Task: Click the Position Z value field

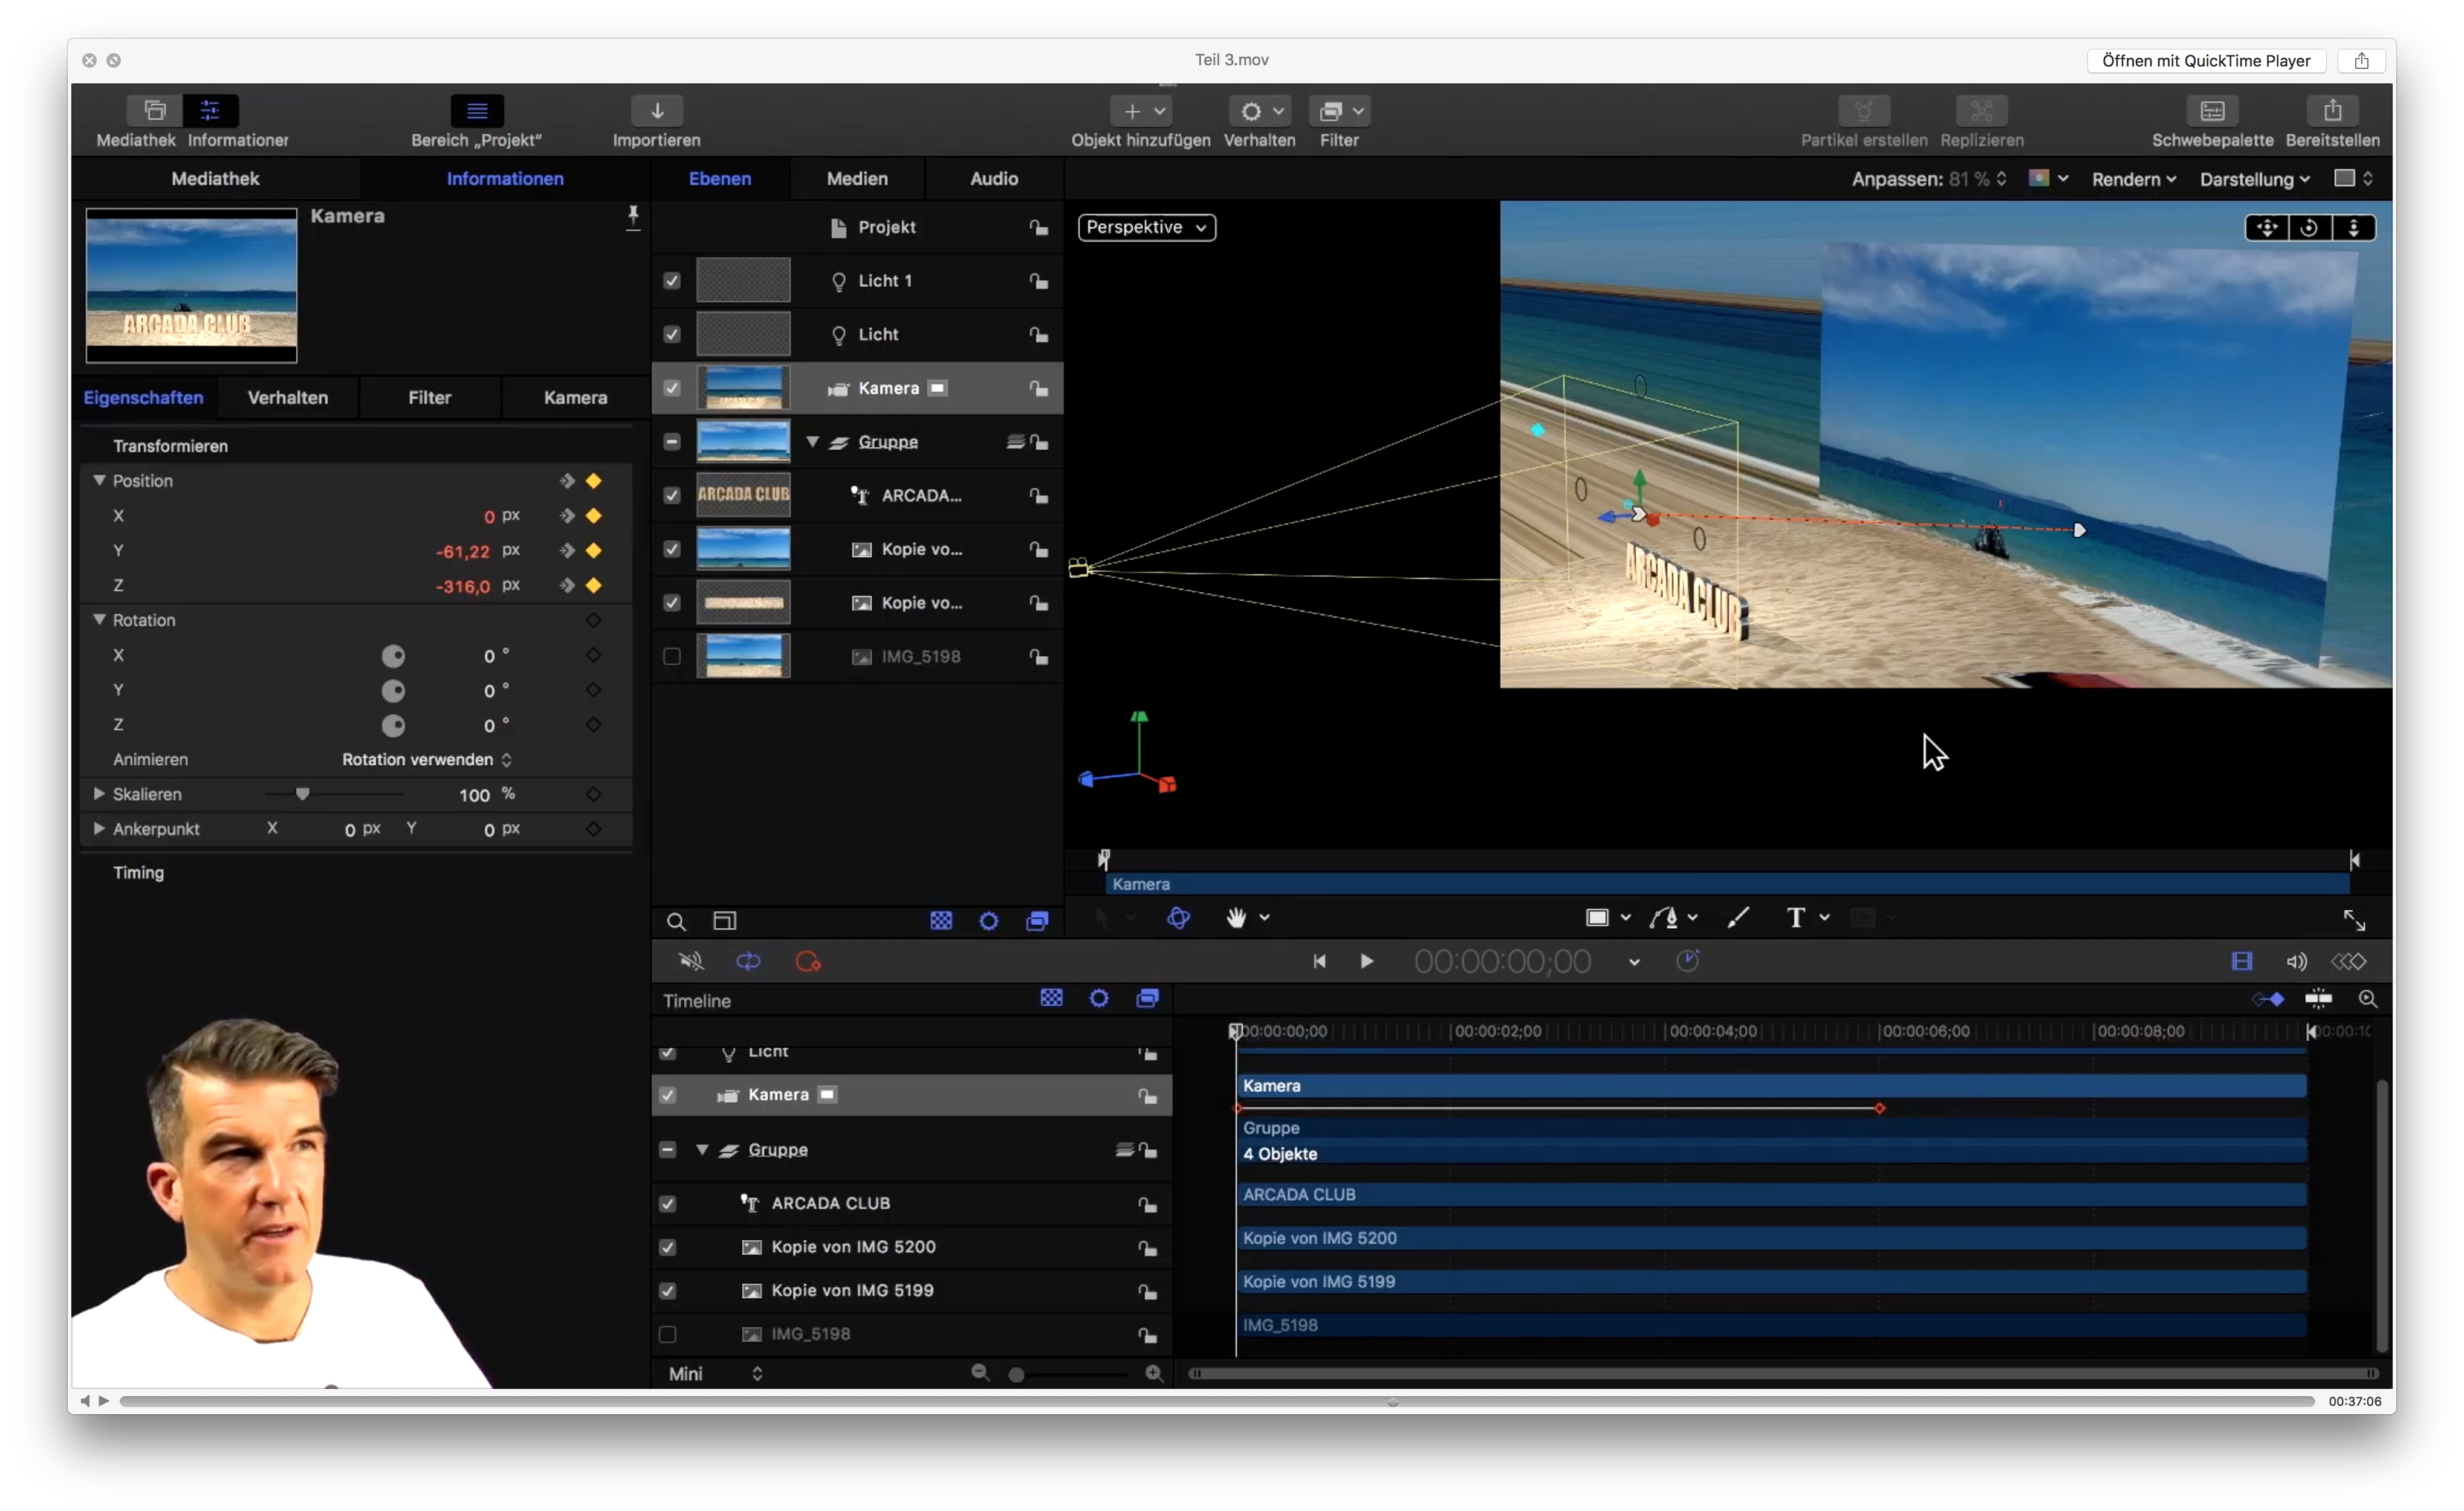Action: pos(463,587)
